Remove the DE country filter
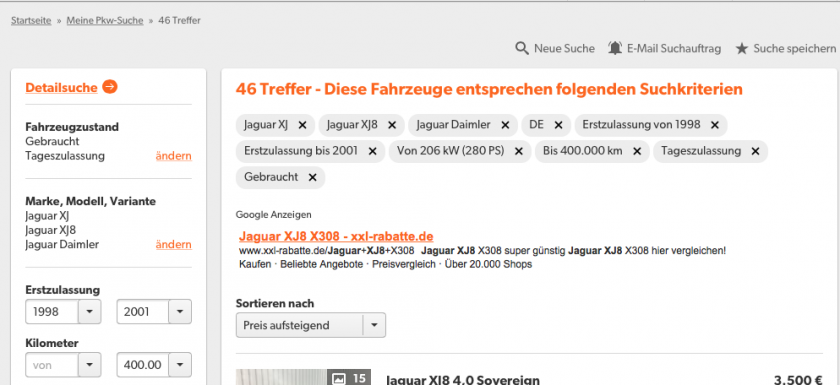 [558, 125]
